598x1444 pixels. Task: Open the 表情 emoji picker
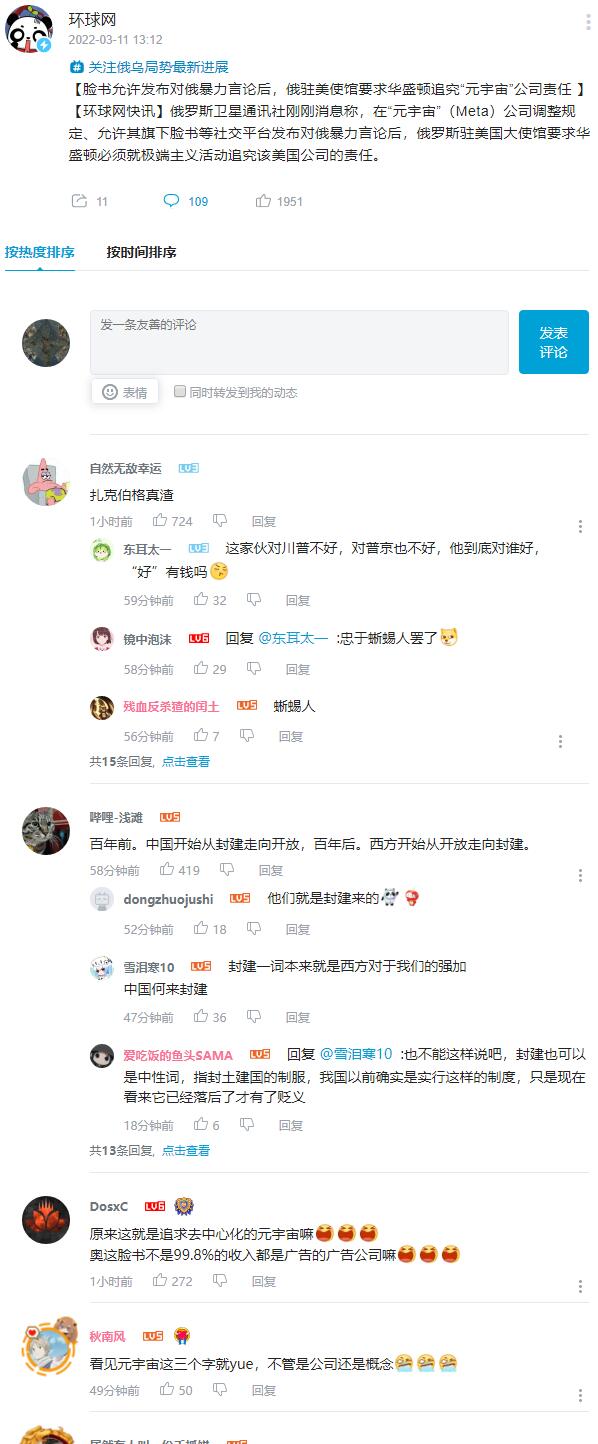coord(125,392)
